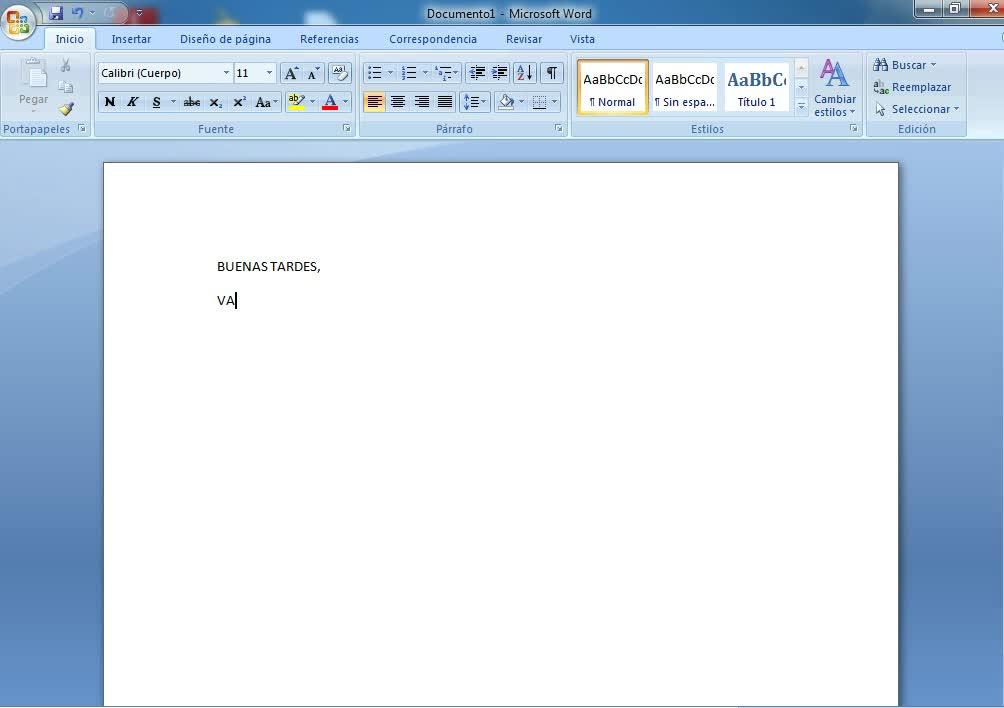
Task: Undo last action in quick access toolbar
Action: (77, 13)
